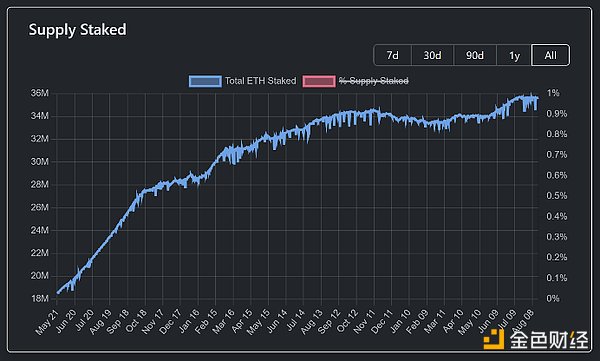Click the 0.6% right-axis label
Screen dimensions: 600x361
tap(556, 175)
